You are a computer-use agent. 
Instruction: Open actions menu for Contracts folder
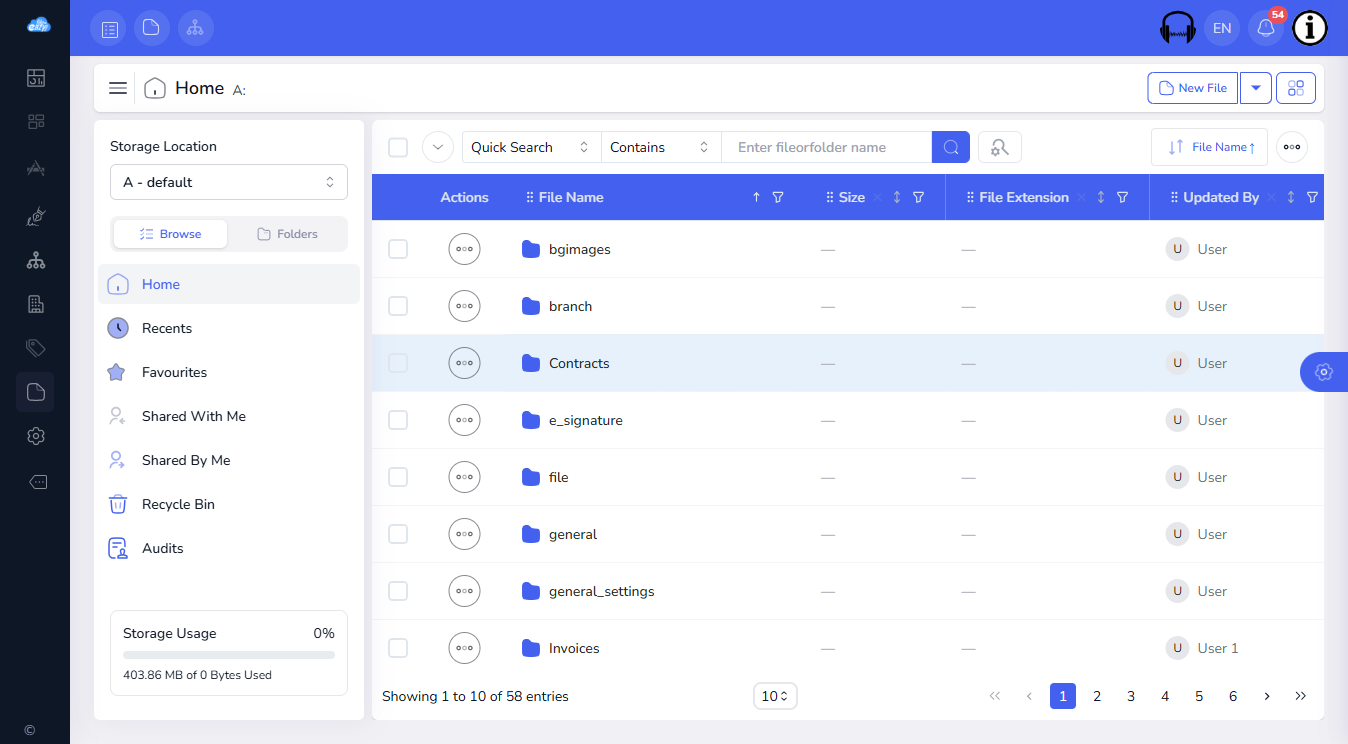point(464,363)
